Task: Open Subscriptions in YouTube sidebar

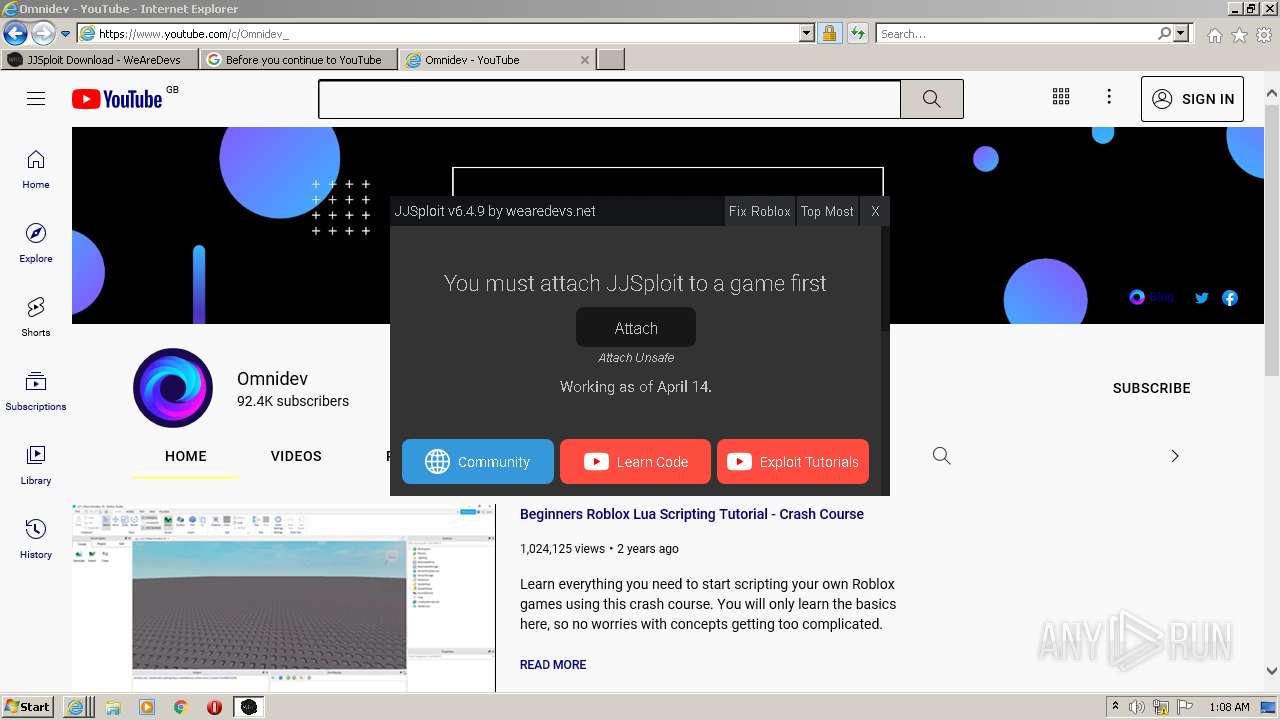Action: [36, 391]
